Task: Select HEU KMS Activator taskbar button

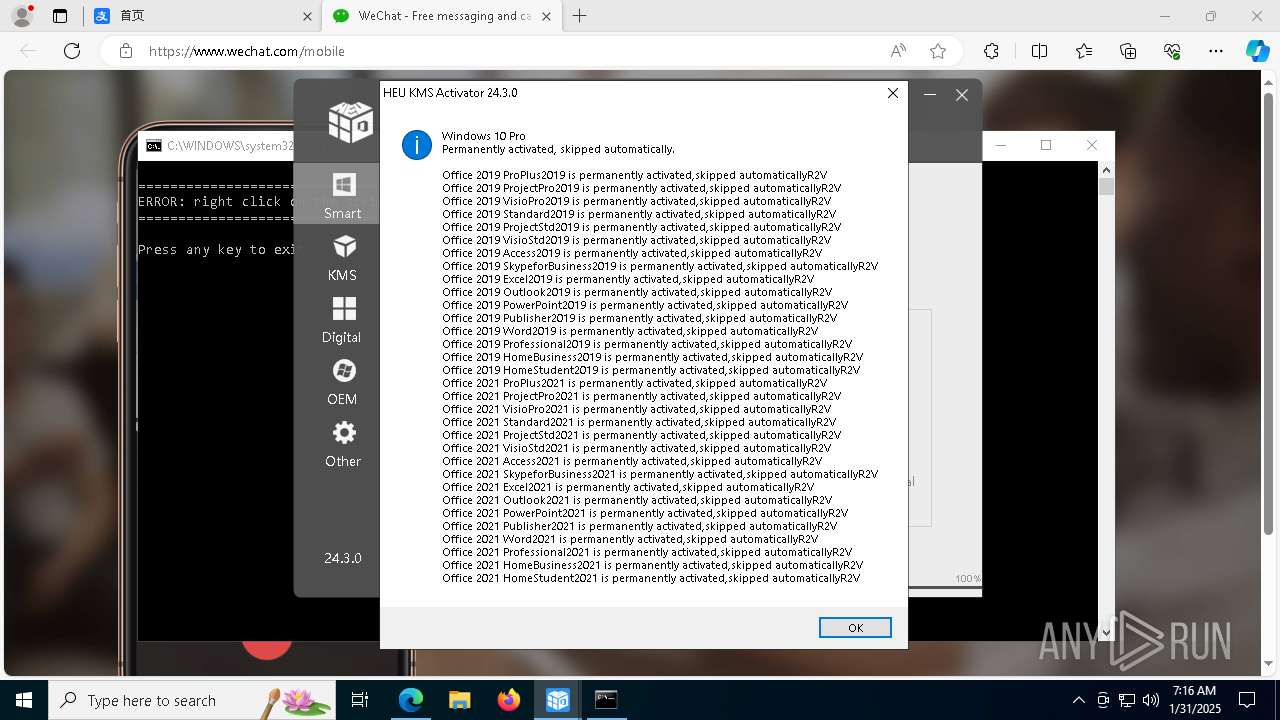Action: [x=557, y=700]
